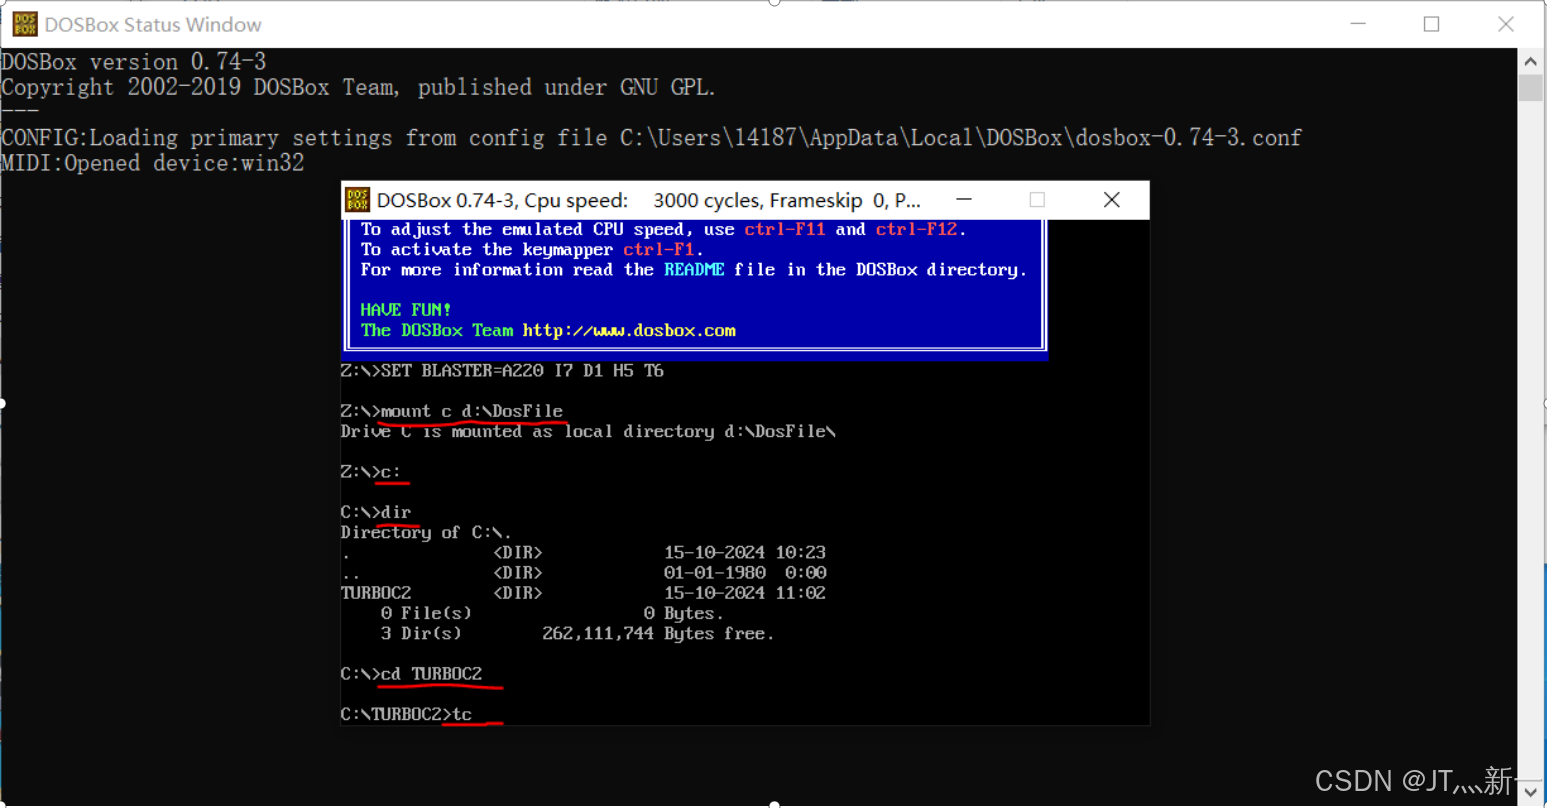Click the 'Z:\>c:' command line
This screenshot has height=808, width=1547.
(x=371, y=471)
